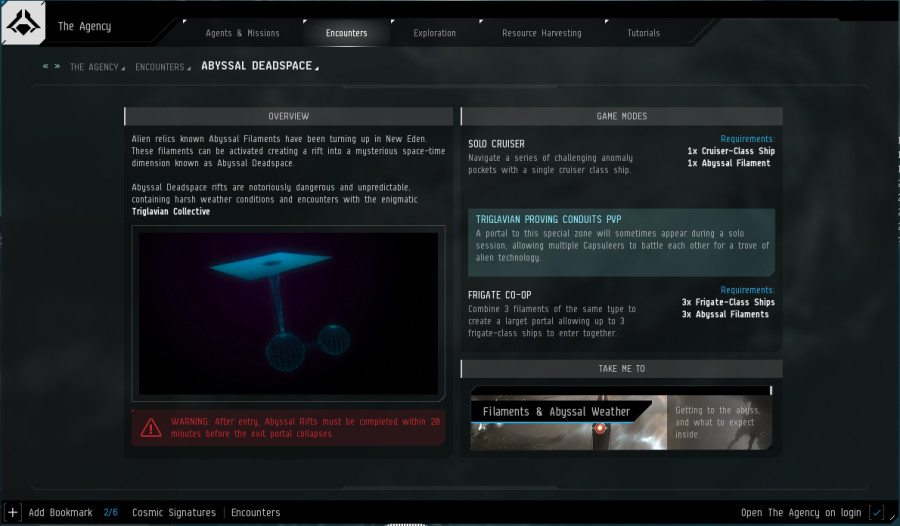Click '3x Abyssal Filaments' requirement

pos(725,314)
